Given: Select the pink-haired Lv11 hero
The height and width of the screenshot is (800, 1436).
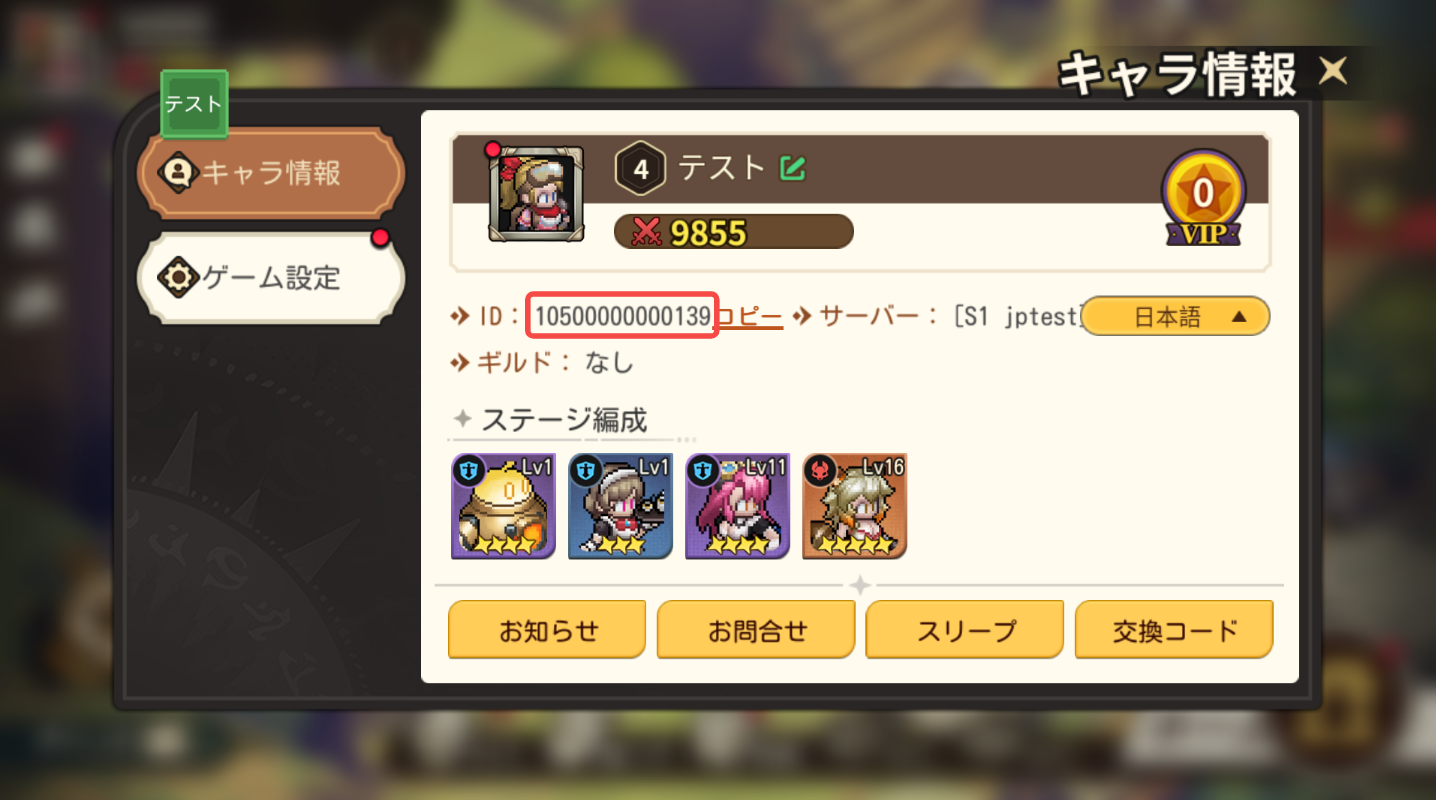Looking at the screenshot, I should click(737, 506).
